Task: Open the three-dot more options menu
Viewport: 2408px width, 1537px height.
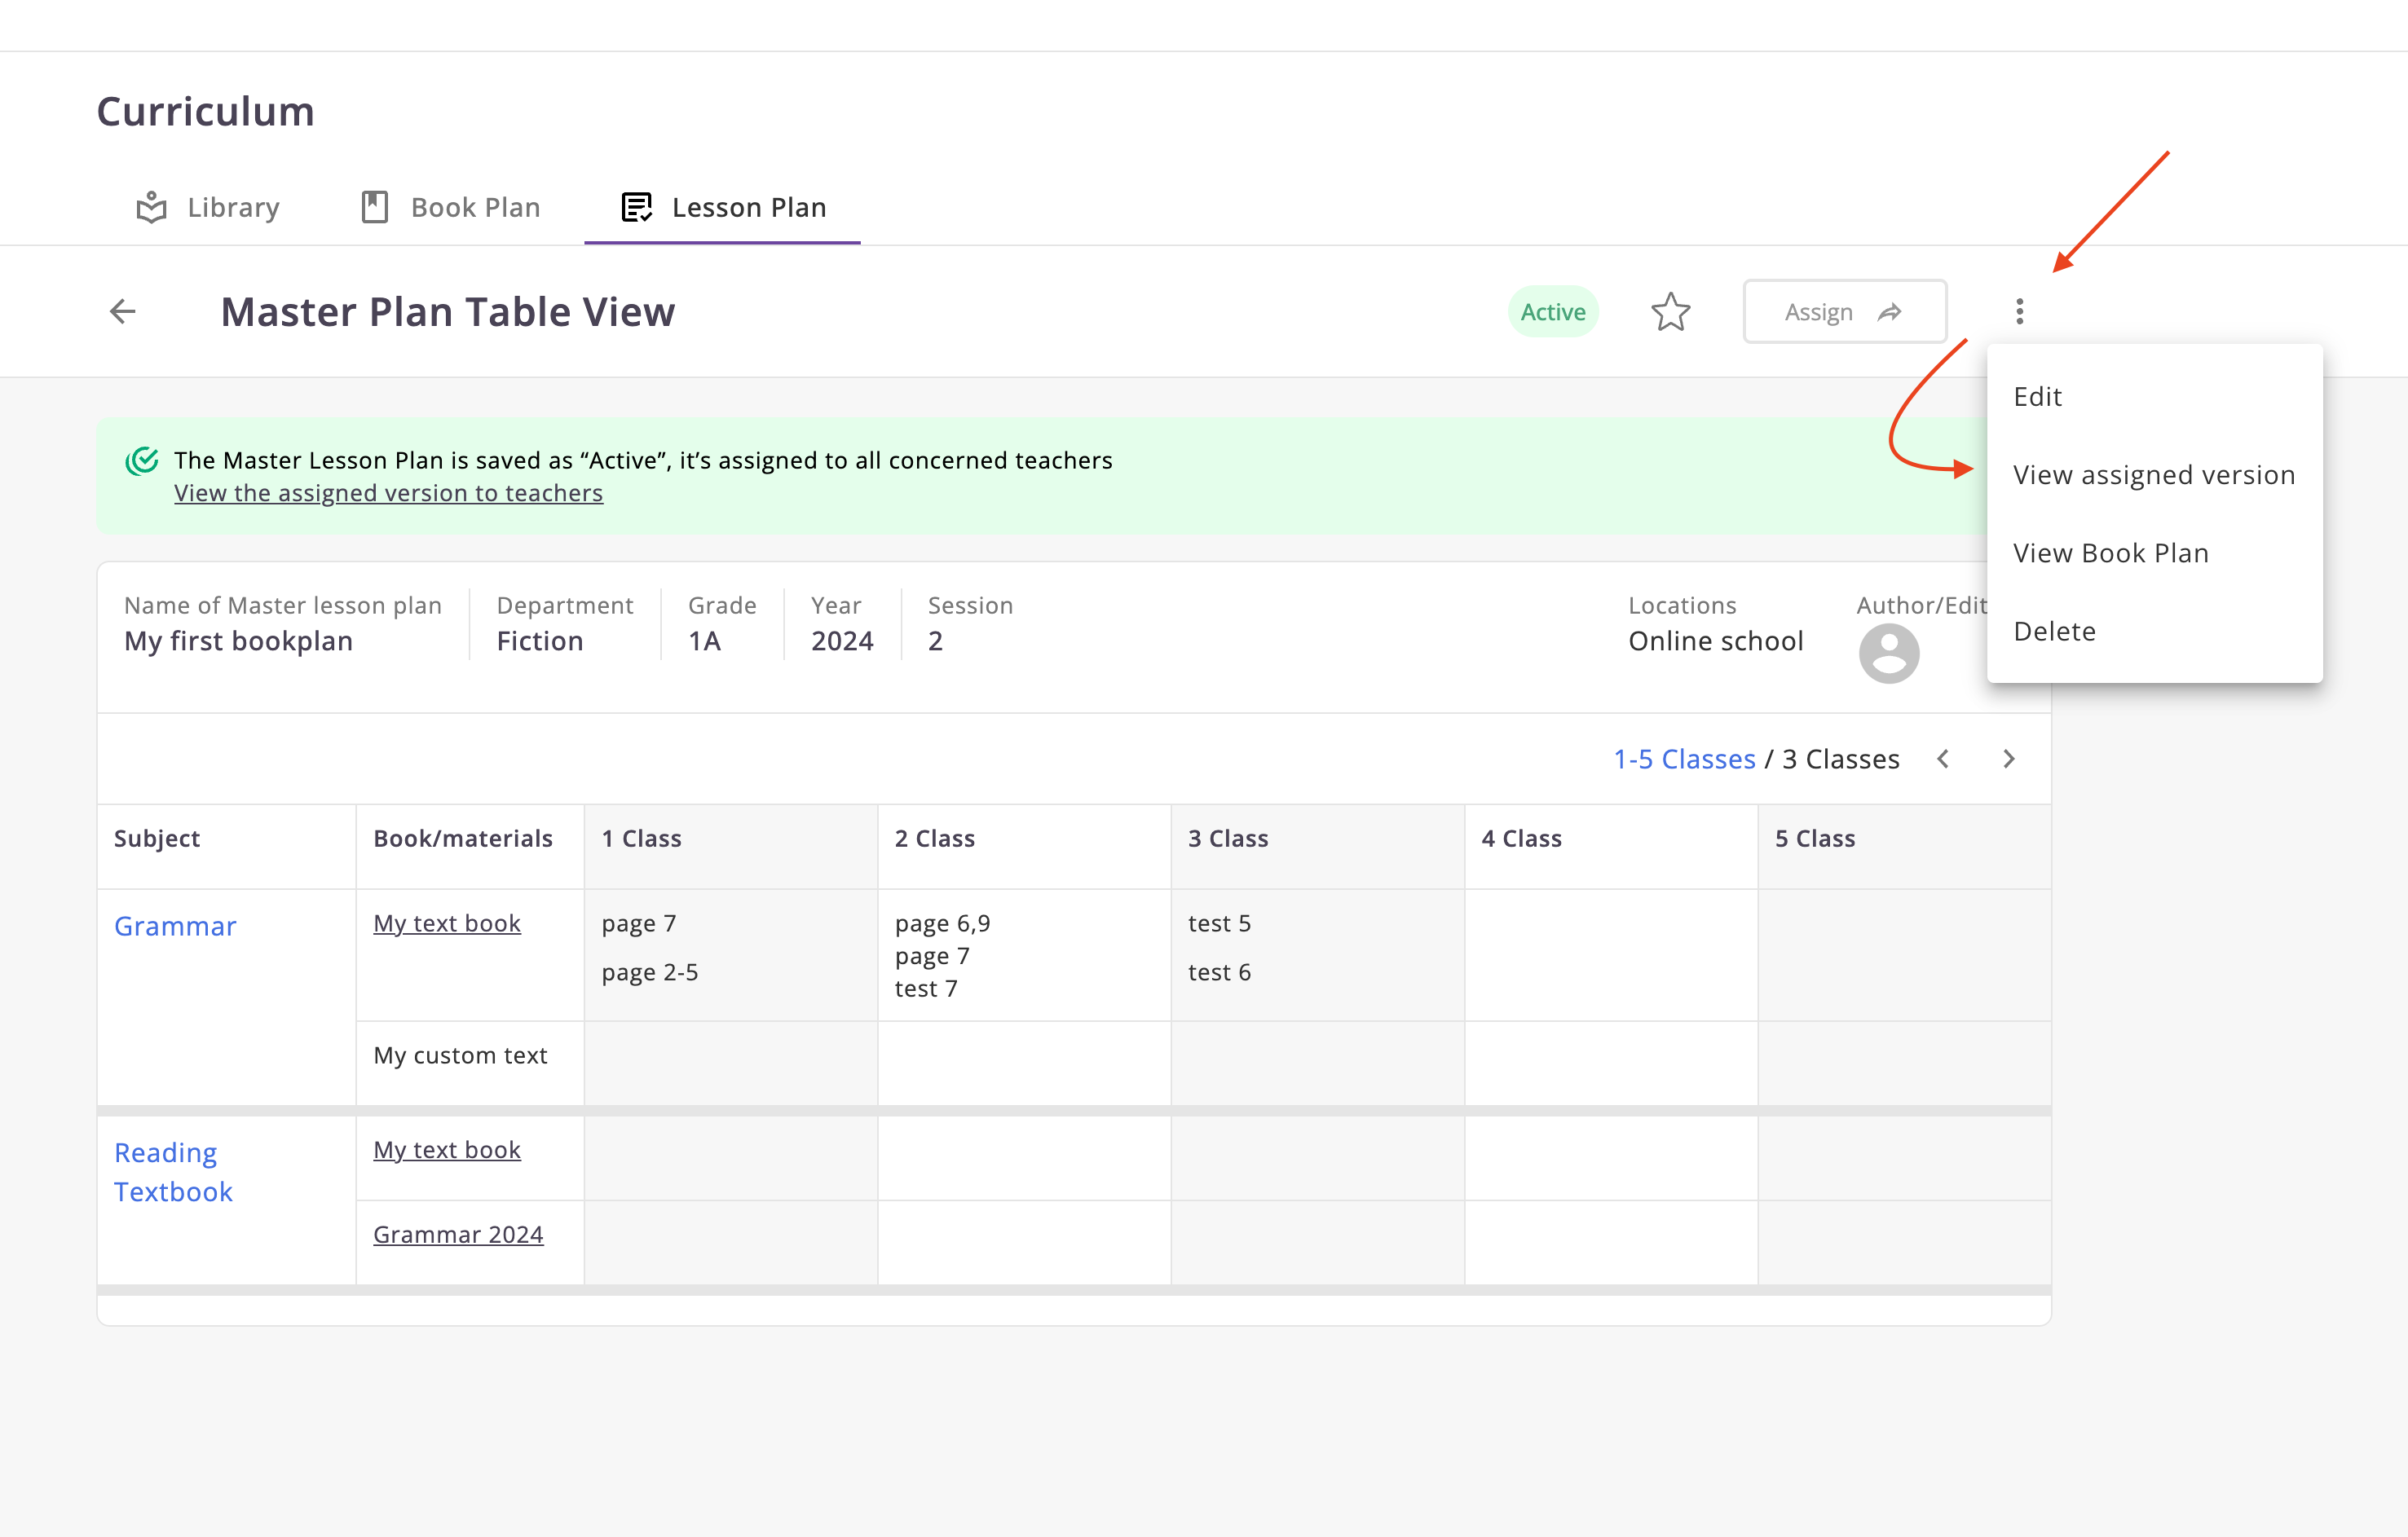Action: click(2019, 312)
